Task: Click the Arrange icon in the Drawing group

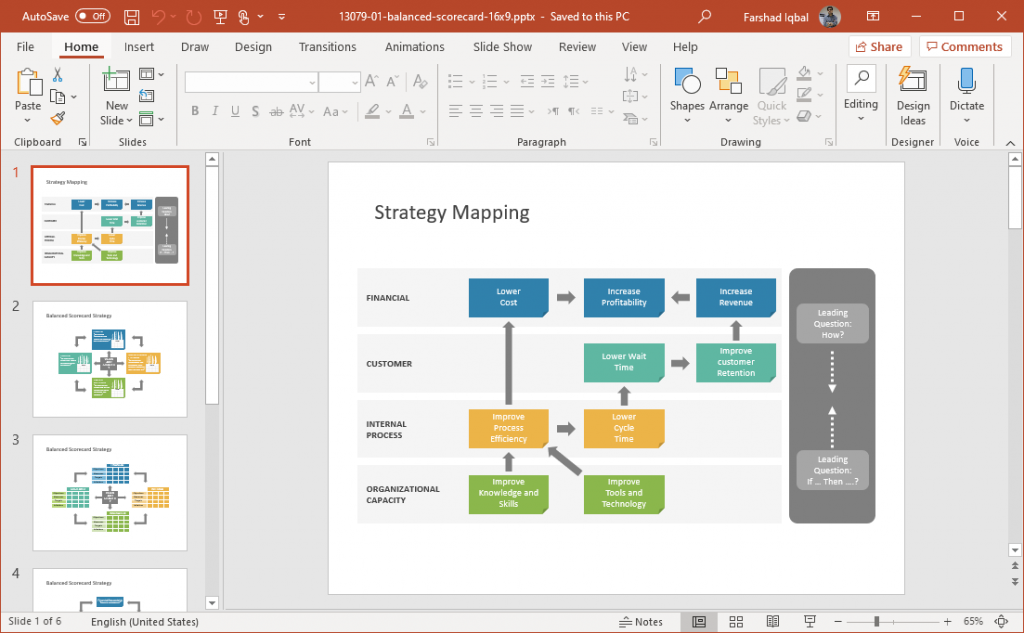Action: point(729,91)
